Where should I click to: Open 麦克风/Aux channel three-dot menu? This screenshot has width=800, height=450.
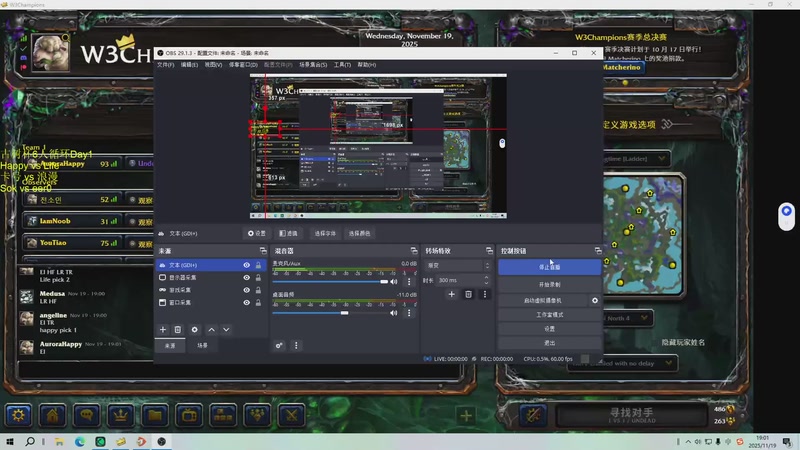(409, 282)
